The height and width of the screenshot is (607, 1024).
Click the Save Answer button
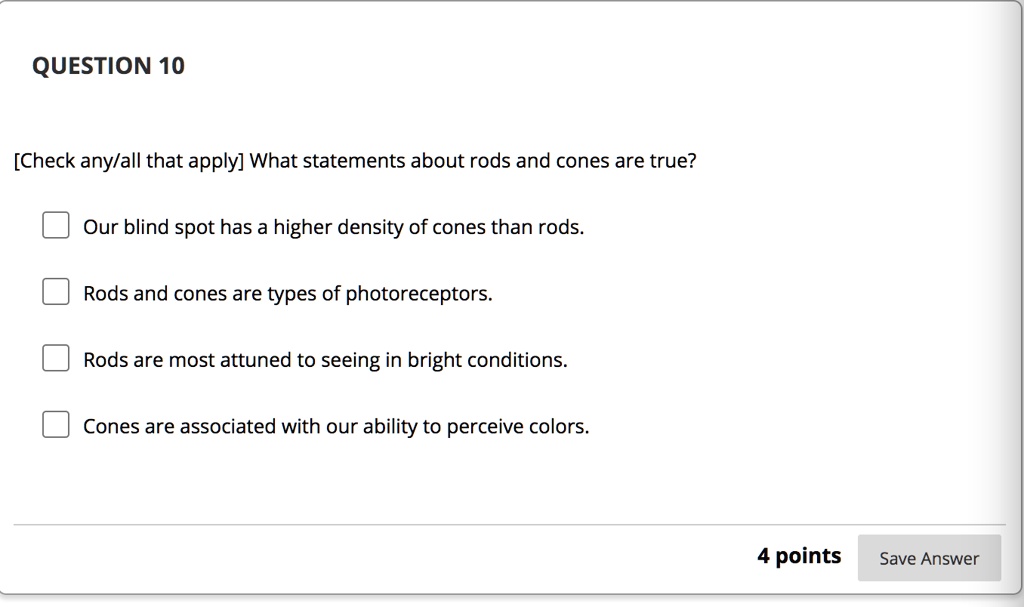pos(929,558)
